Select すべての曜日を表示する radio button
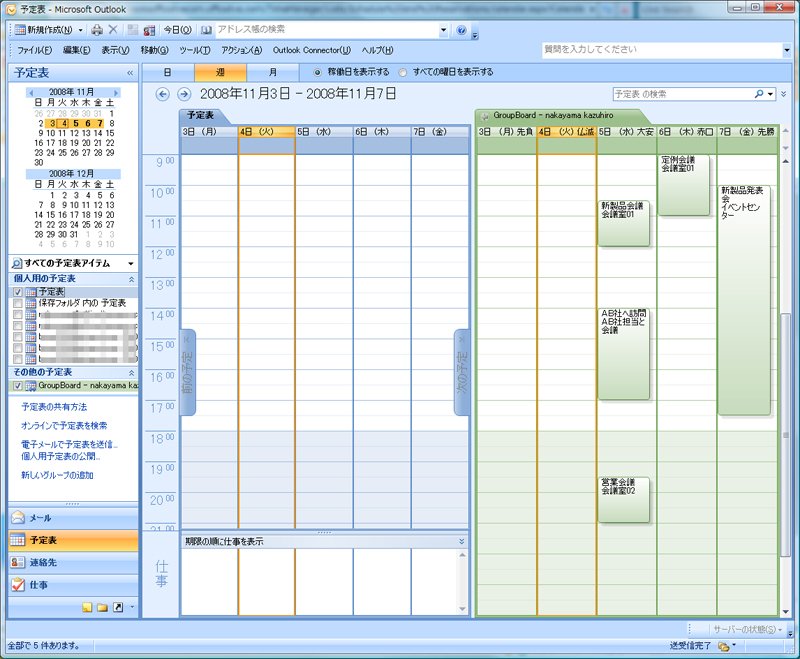 (403, 72)
